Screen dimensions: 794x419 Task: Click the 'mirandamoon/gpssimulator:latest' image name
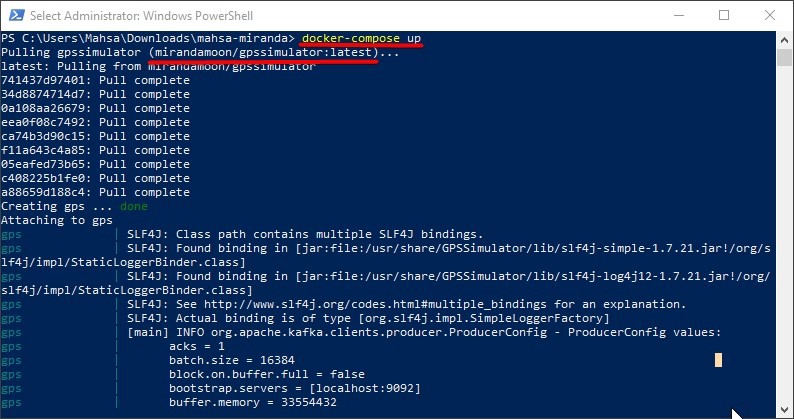266,53
